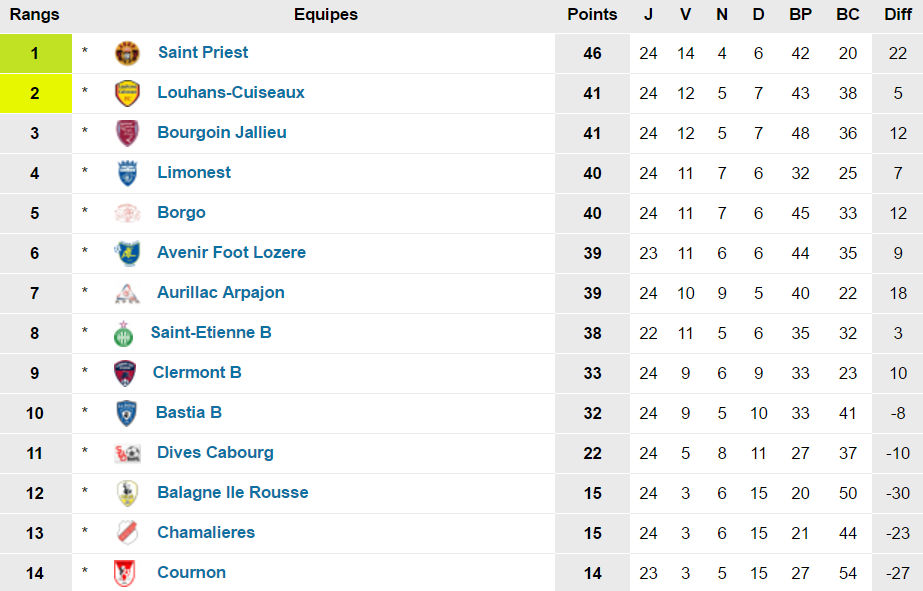
Task: Open the Borgo team link
Action: [x=181, y=212]
